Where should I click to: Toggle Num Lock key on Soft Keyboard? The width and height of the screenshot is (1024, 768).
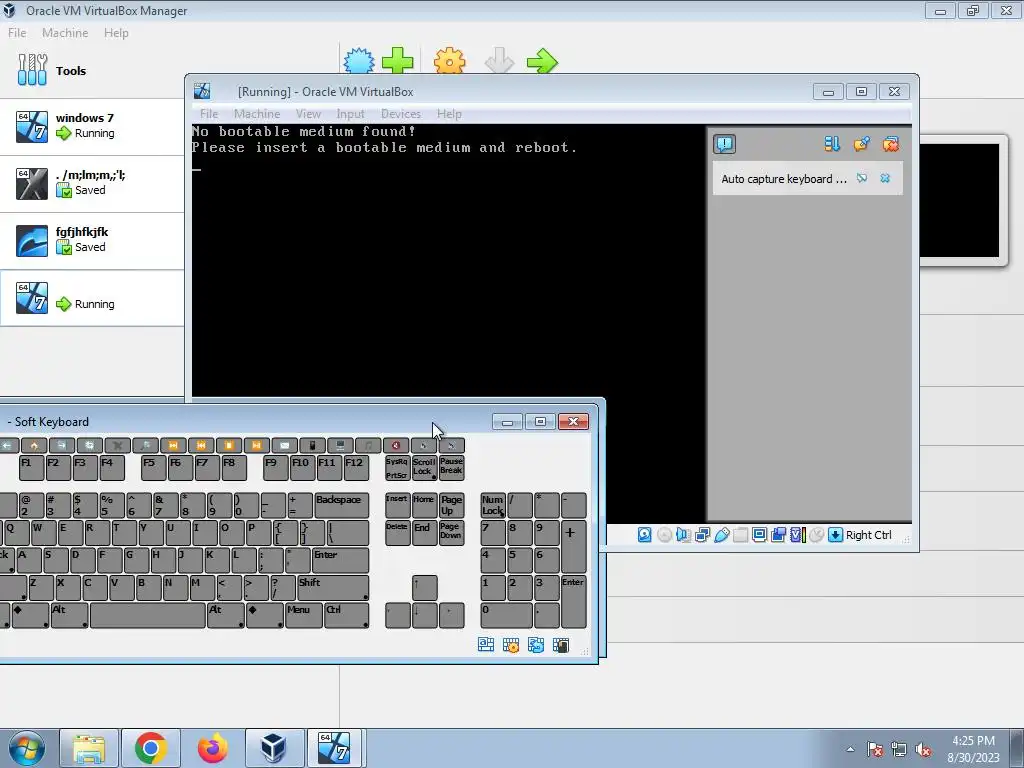coord(493,505)
